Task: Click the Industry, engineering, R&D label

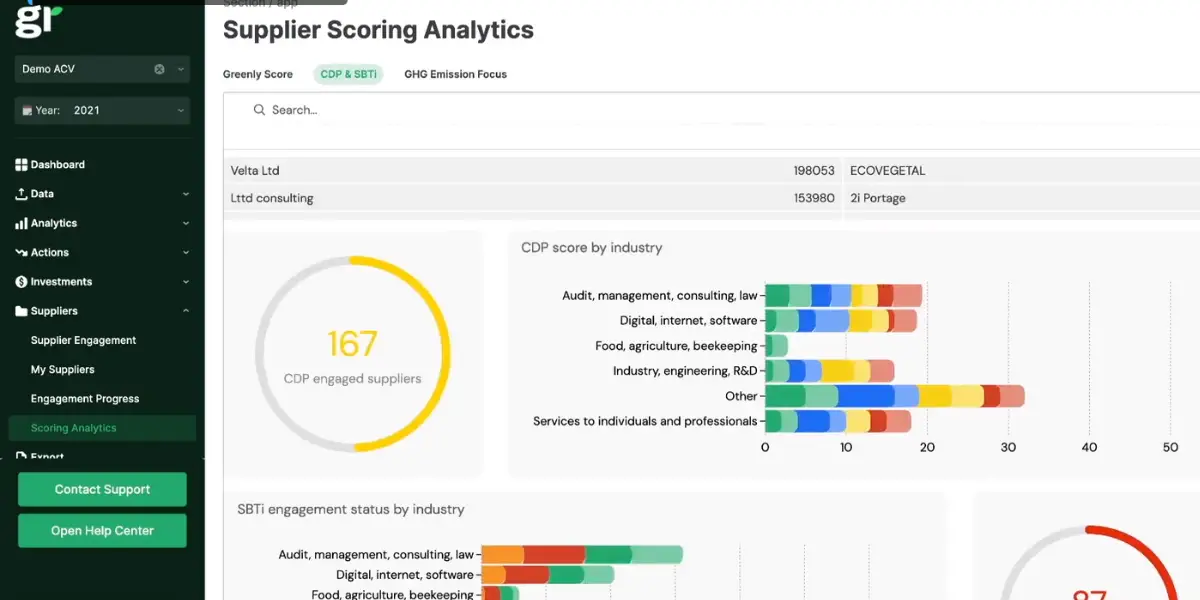Action: pyautogui.click(x=686, y=371)
